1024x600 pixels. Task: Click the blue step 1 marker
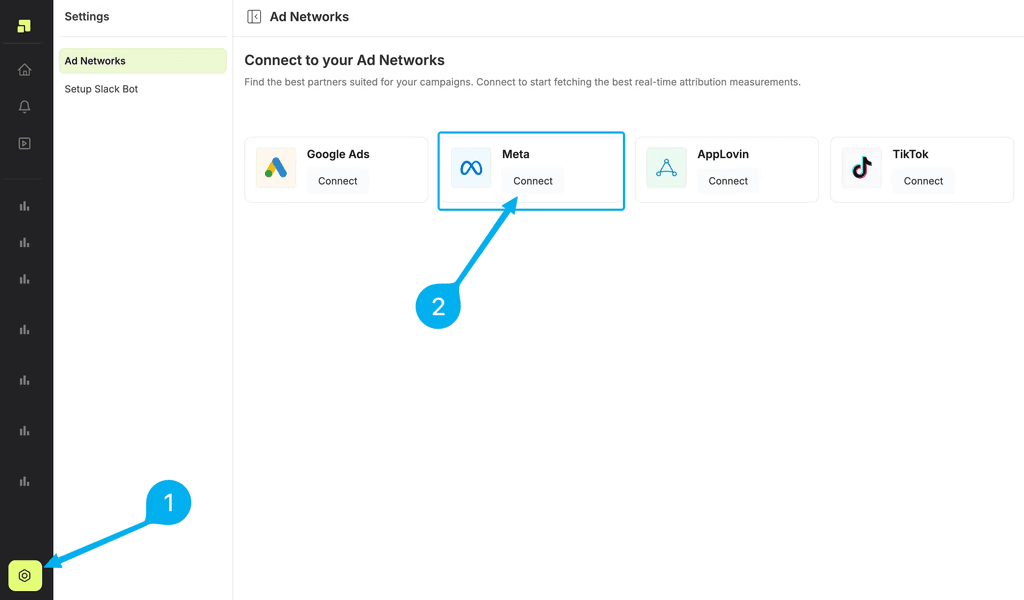click(168, 502)
